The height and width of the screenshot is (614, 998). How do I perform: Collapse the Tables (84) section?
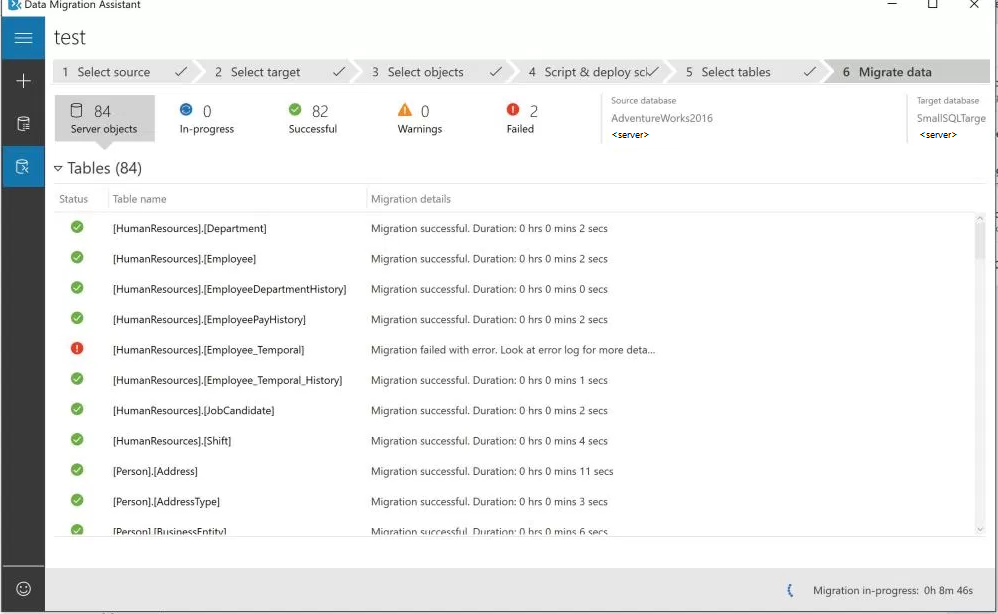58,169
